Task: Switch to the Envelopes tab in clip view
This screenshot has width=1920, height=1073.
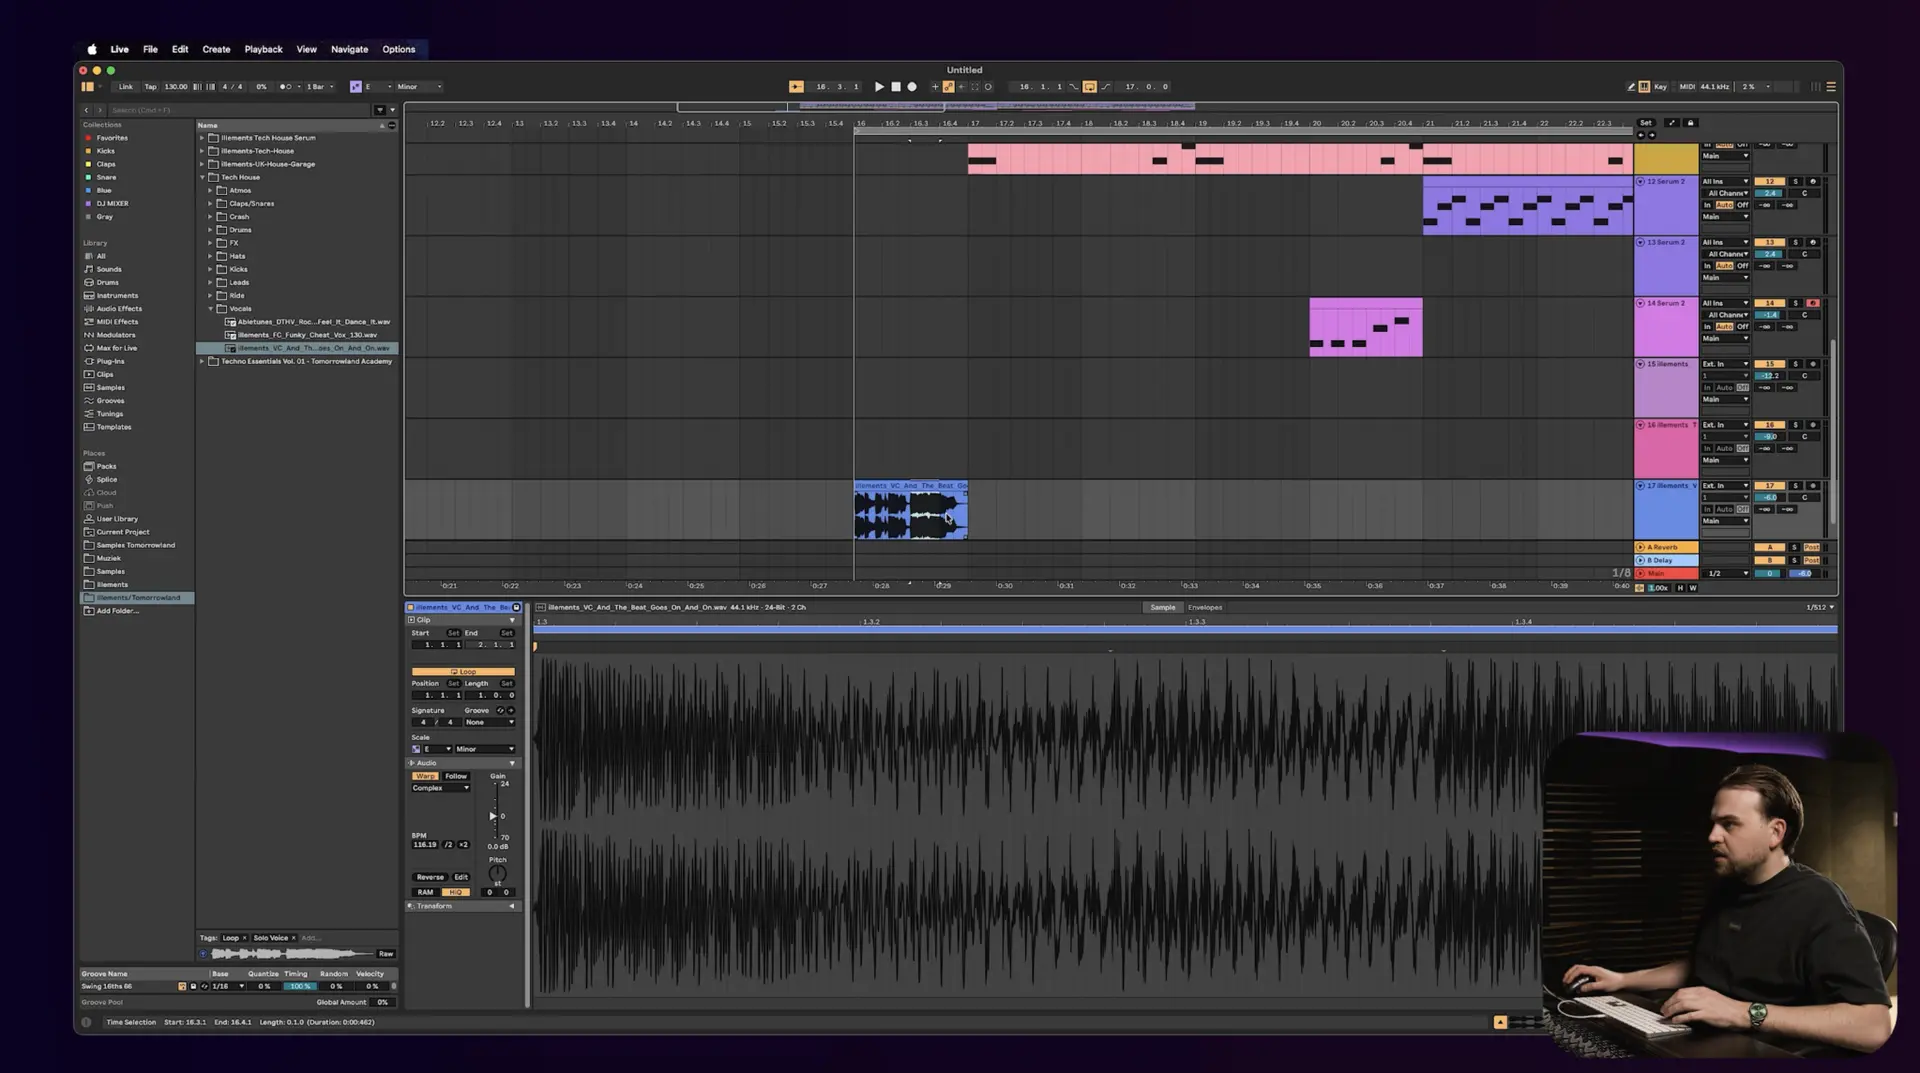Action: 1205,608
